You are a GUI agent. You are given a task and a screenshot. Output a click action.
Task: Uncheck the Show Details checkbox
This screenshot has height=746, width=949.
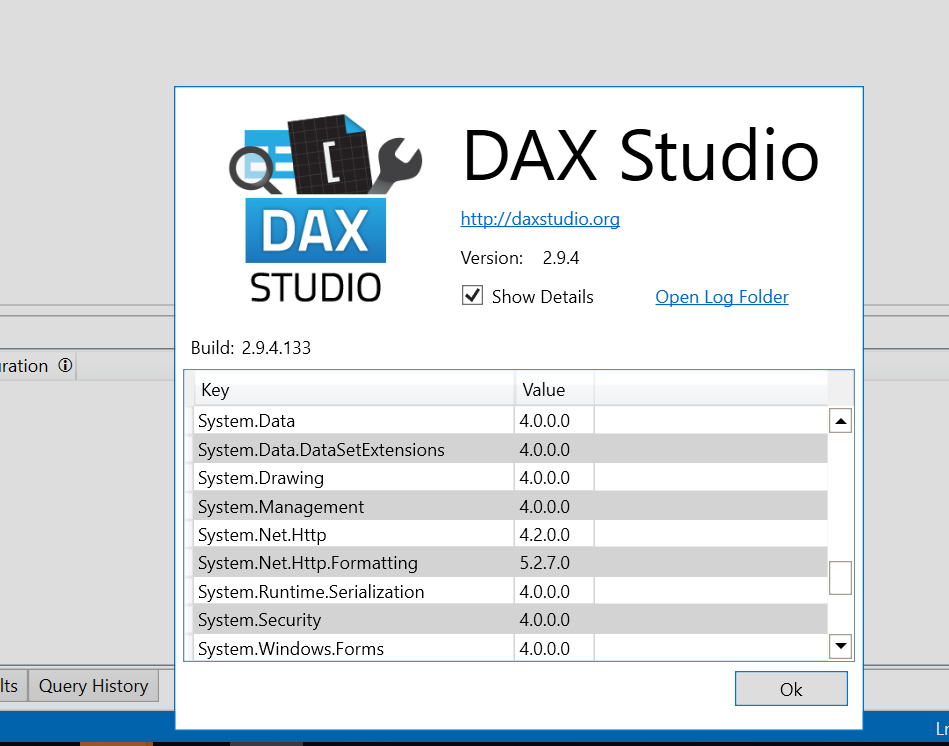click(471, 295)
